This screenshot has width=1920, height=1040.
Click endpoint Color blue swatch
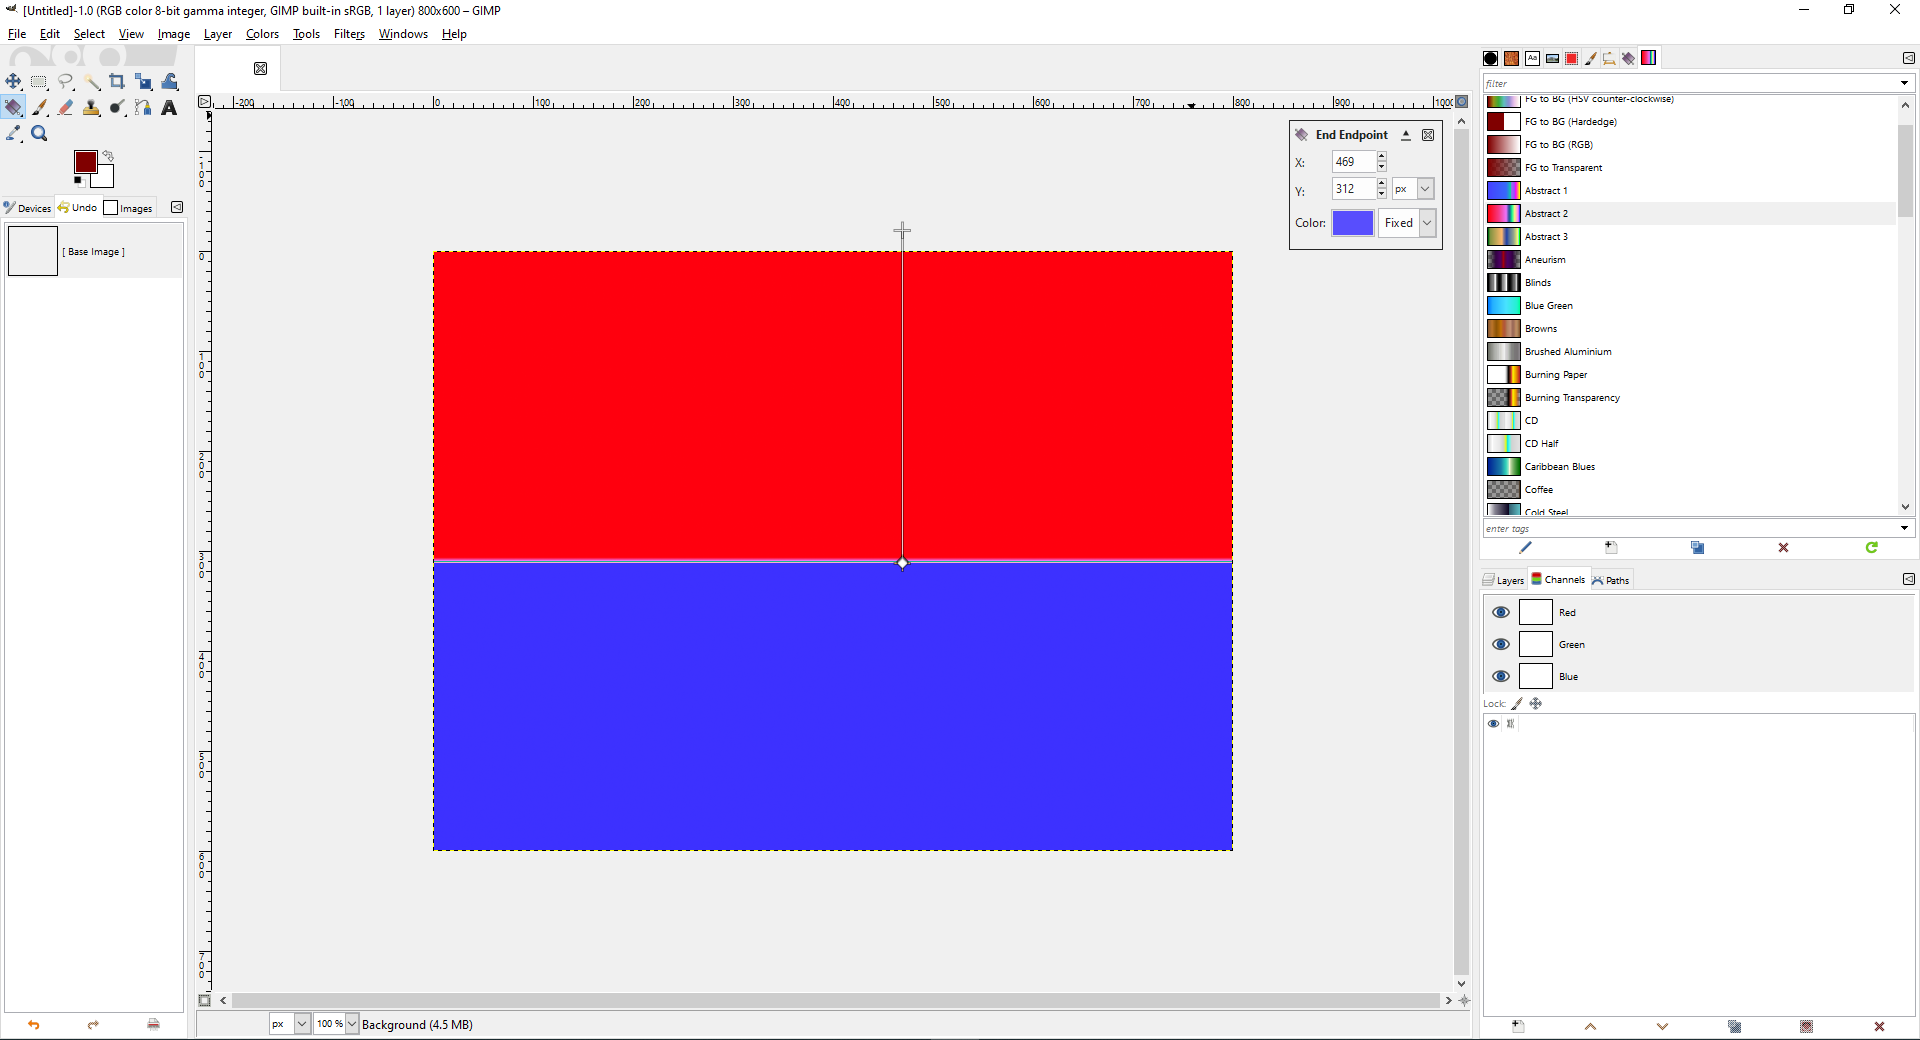pos(1352,223)
